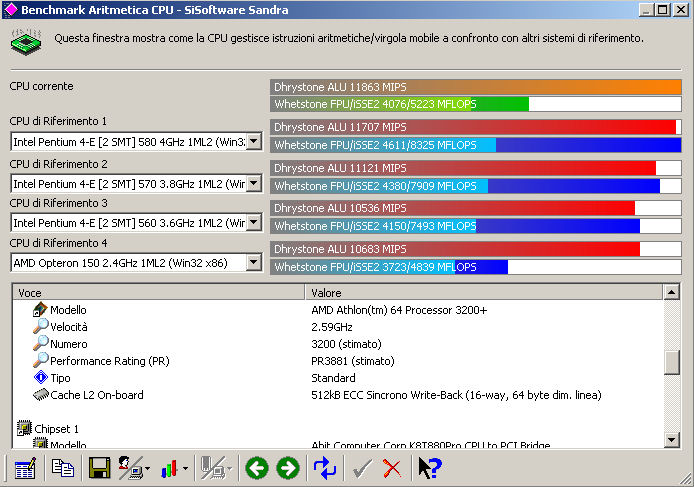
Task: Go back with the green left arrow
Action: tap(257, 468)
